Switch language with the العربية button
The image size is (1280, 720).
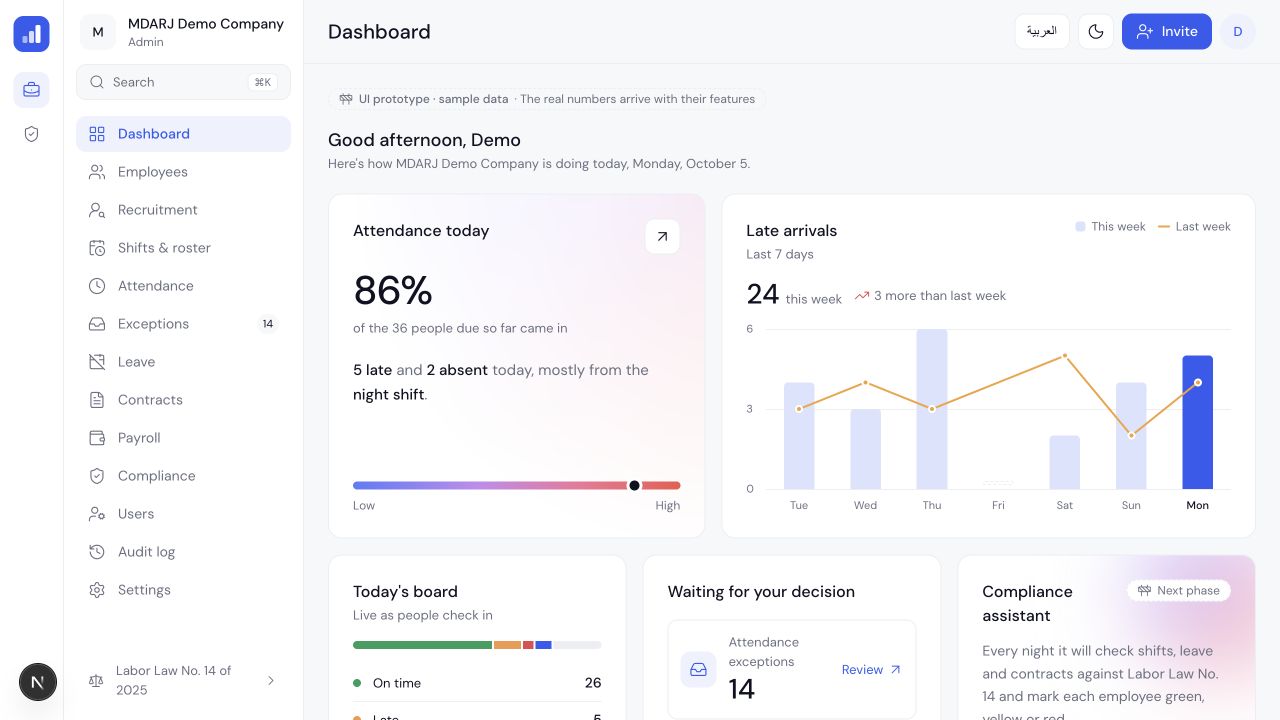tap(1042, 32)
